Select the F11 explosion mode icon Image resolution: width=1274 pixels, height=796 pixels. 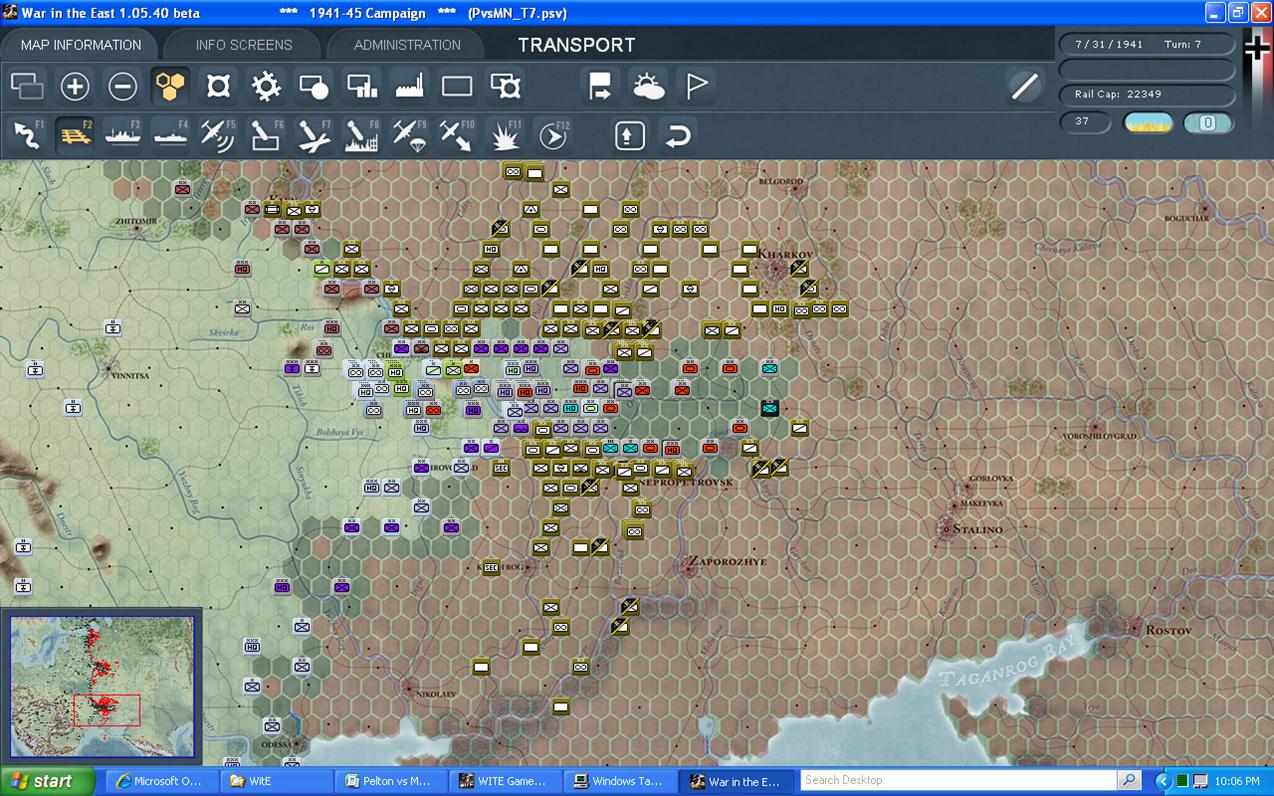505,135
